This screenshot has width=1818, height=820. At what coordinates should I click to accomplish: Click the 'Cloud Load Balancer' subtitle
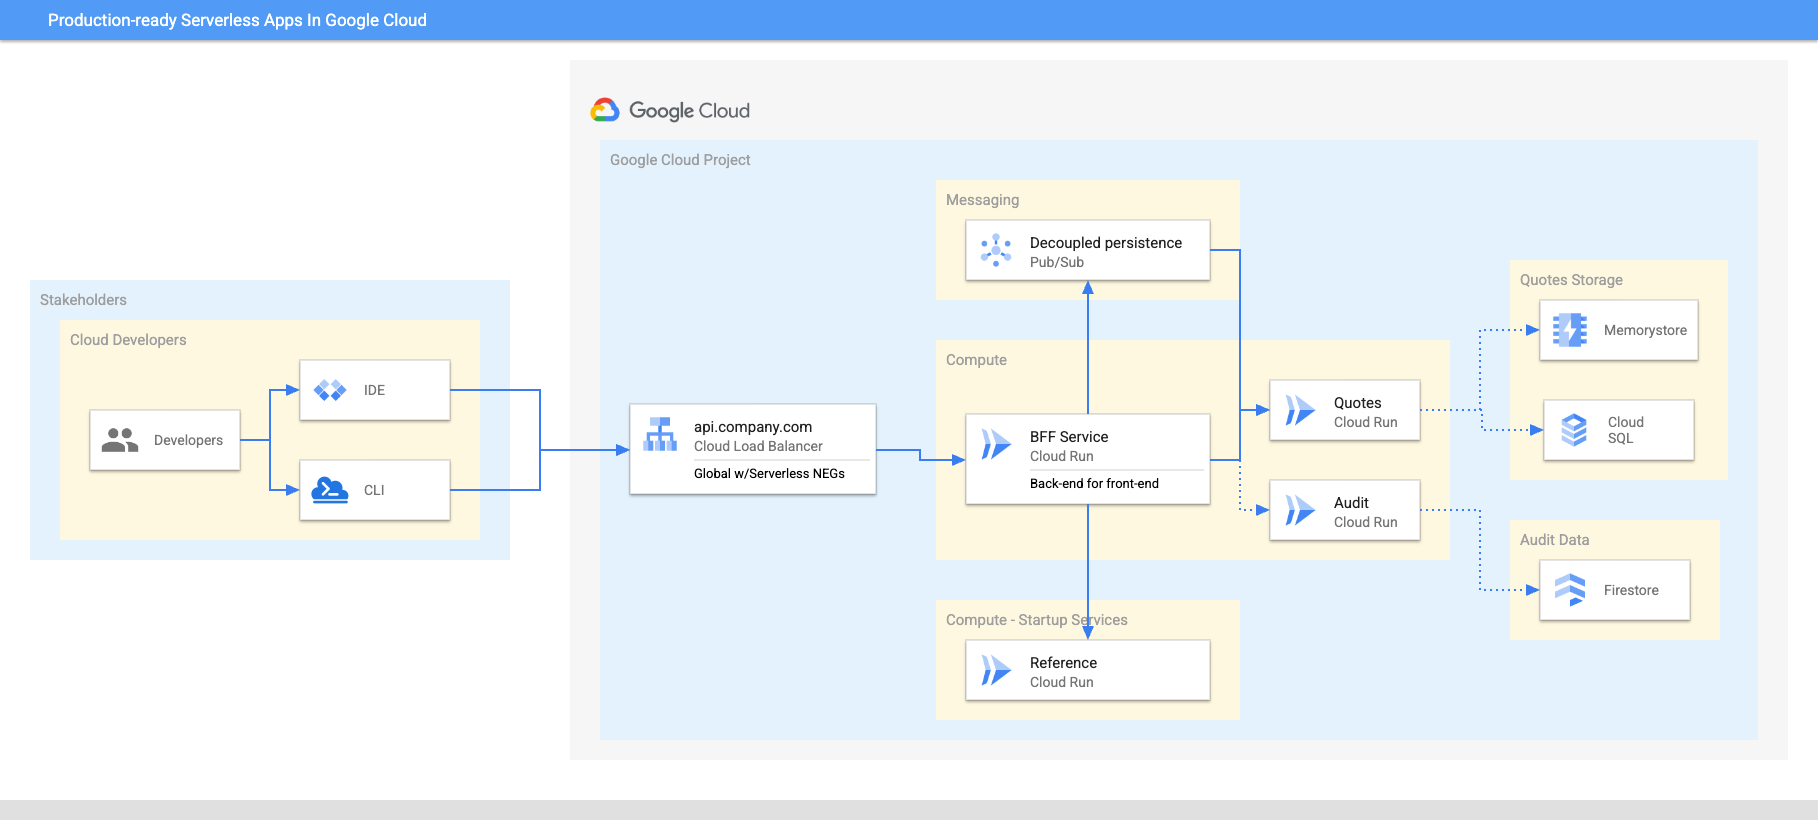[758, 446]
